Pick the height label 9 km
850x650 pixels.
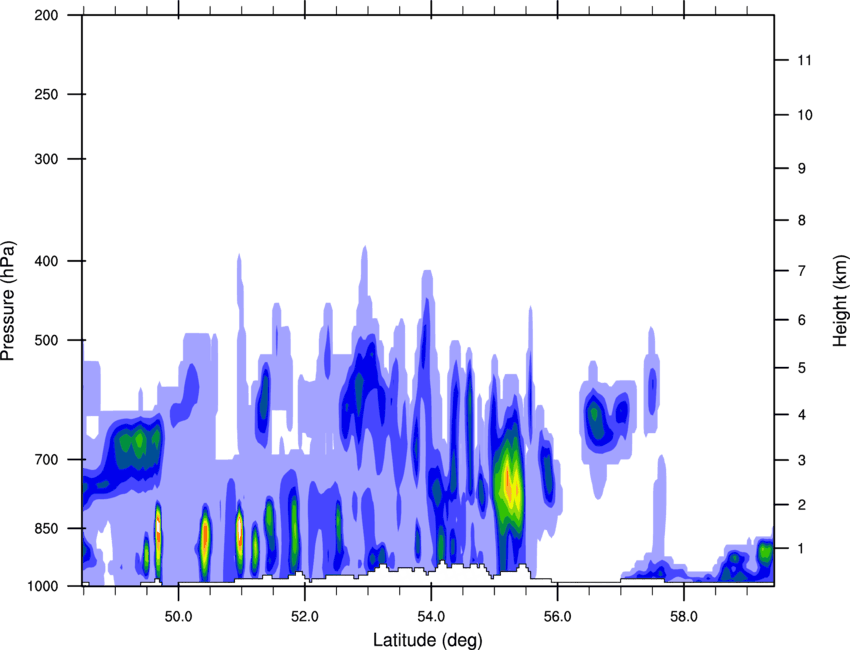[801, 169]
